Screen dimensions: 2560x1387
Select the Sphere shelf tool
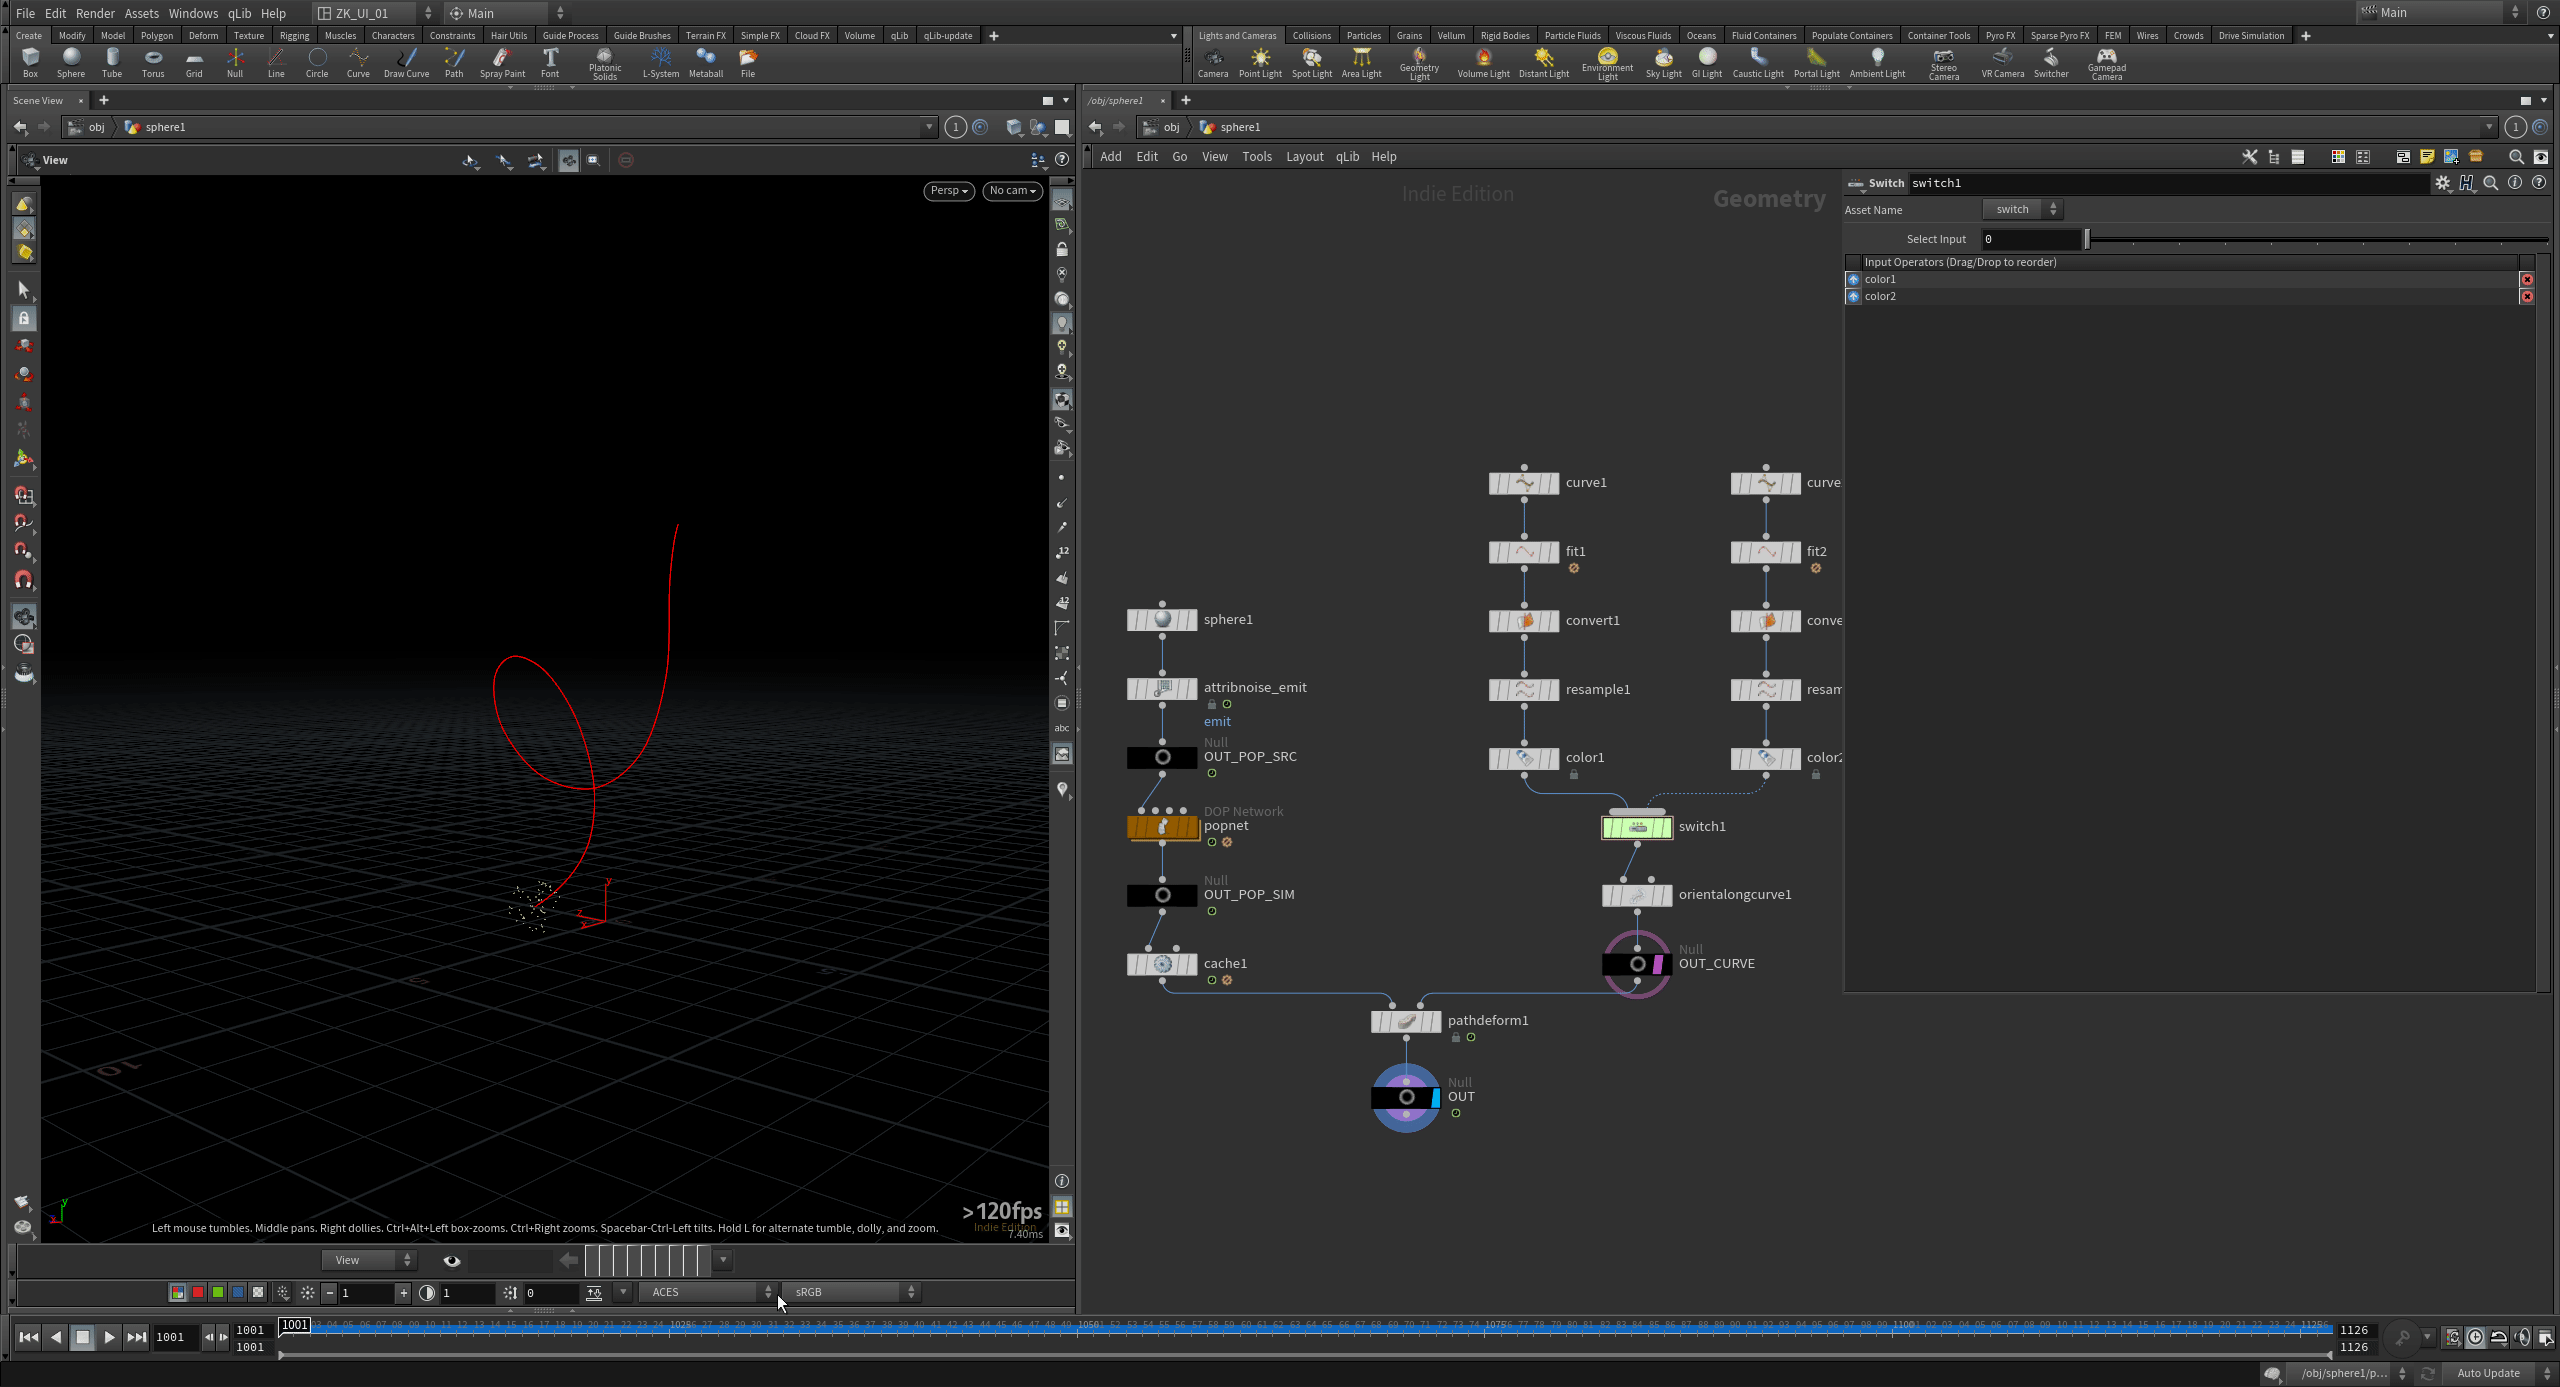point(70,62)
